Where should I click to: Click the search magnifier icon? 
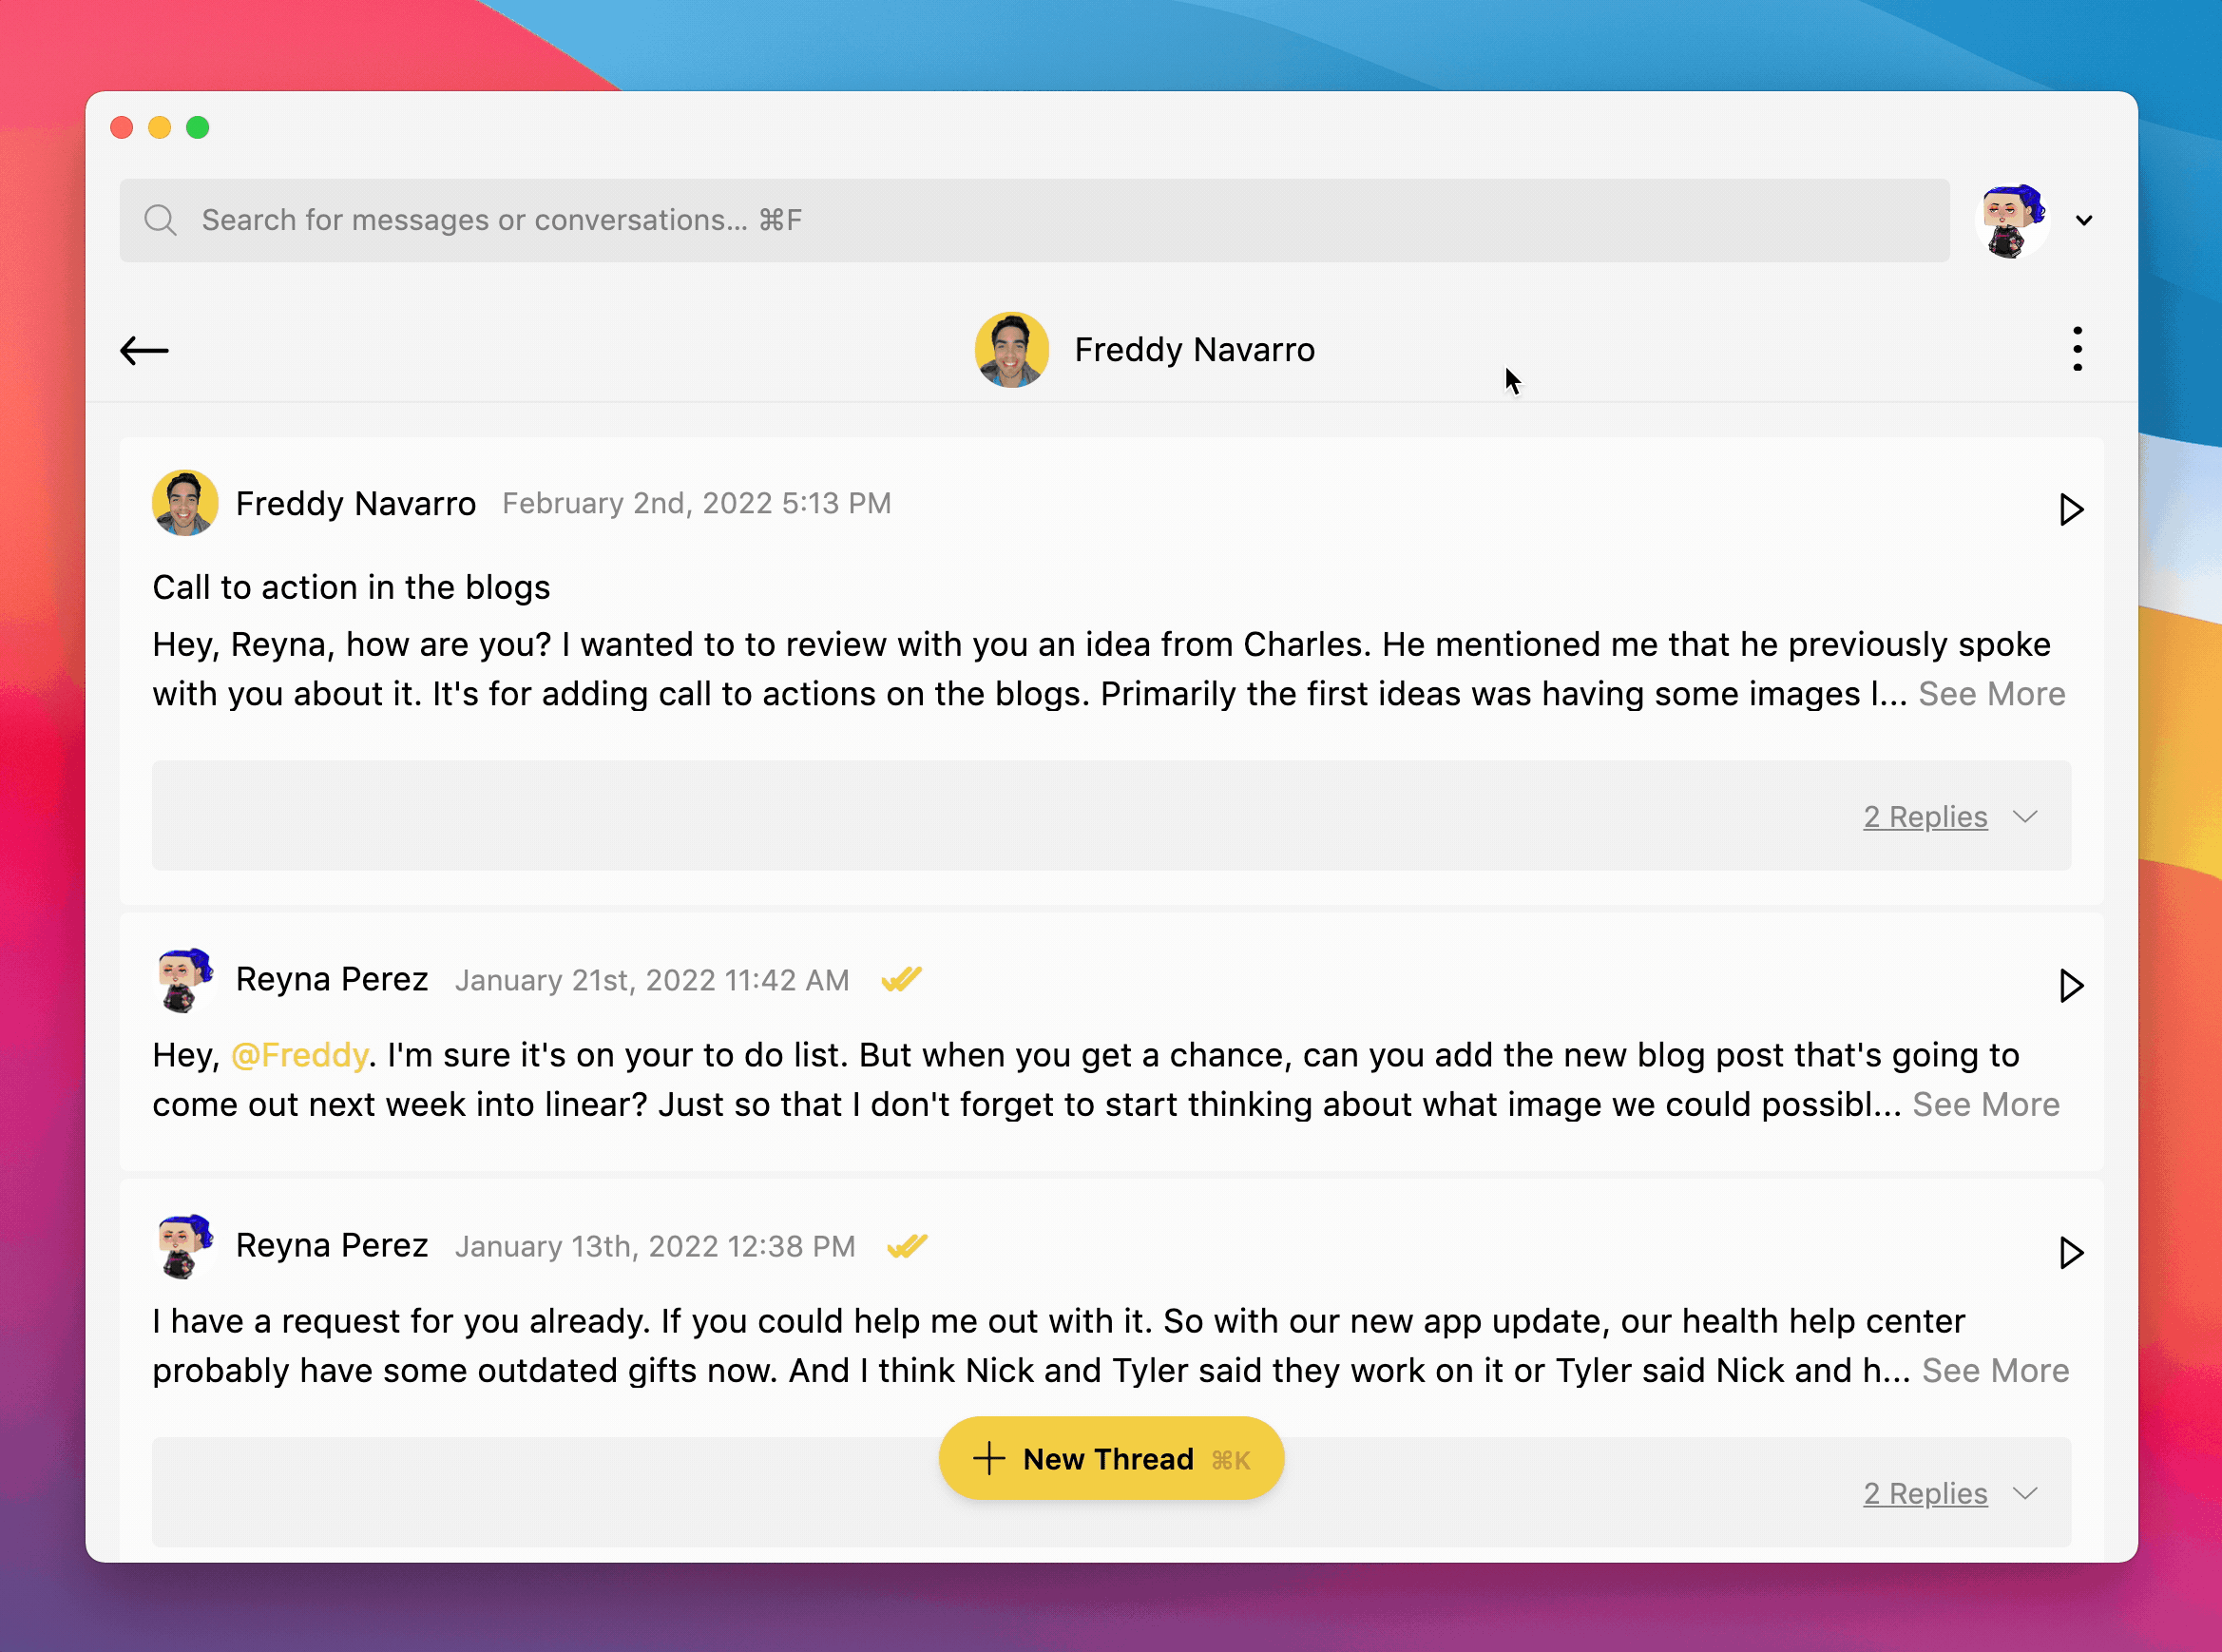[160, 220]
